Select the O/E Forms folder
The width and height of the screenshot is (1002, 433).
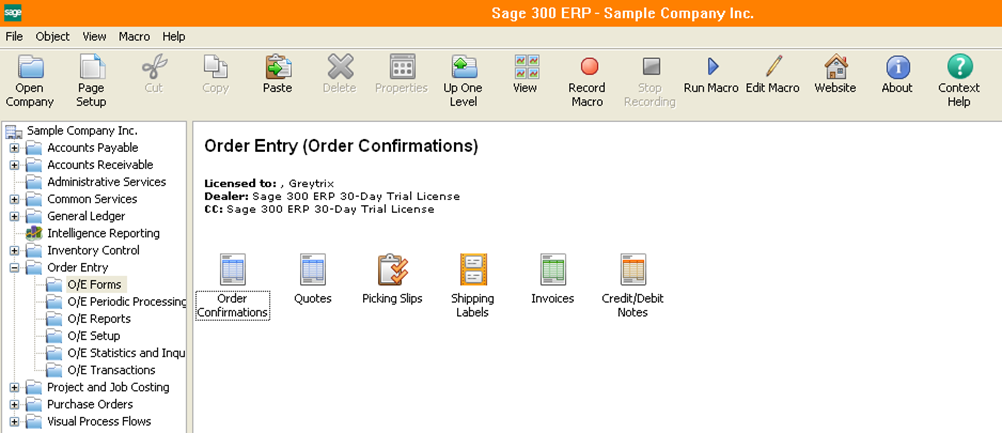[x=94, y=284]
